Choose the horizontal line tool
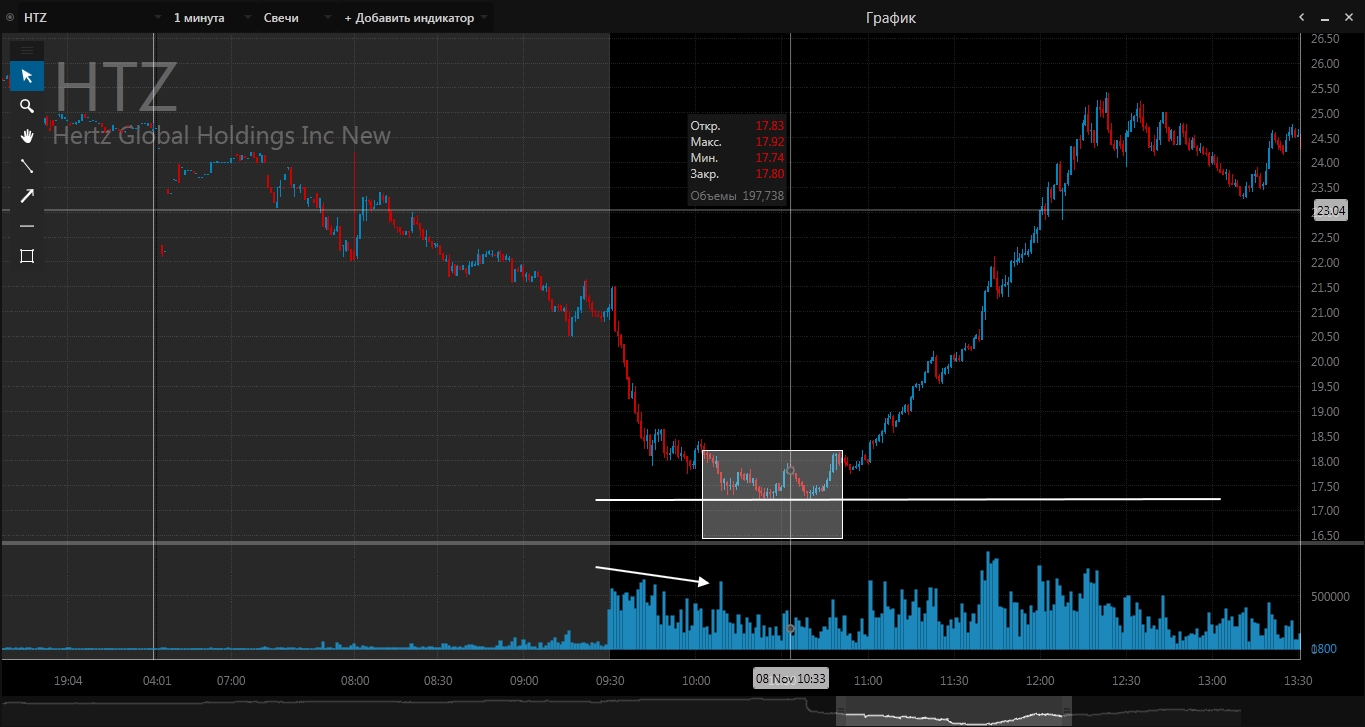This screenshot has width=1365, height=727. point(27,226)
